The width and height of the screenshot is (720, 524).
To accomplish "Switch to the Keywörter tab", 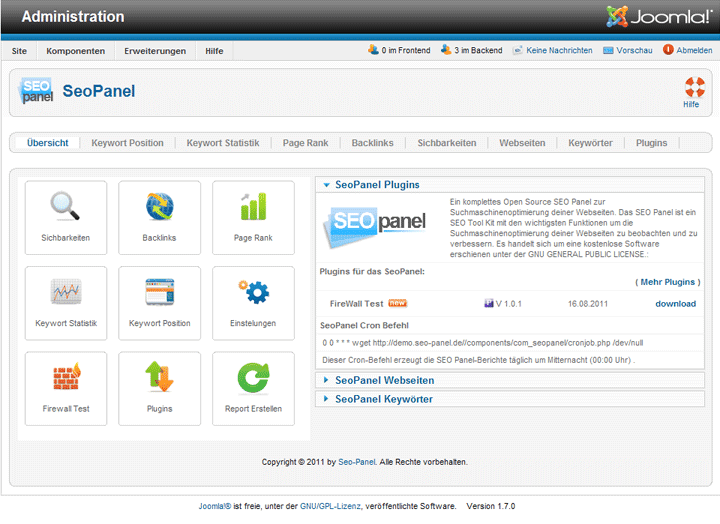I will tap(591, 143).
